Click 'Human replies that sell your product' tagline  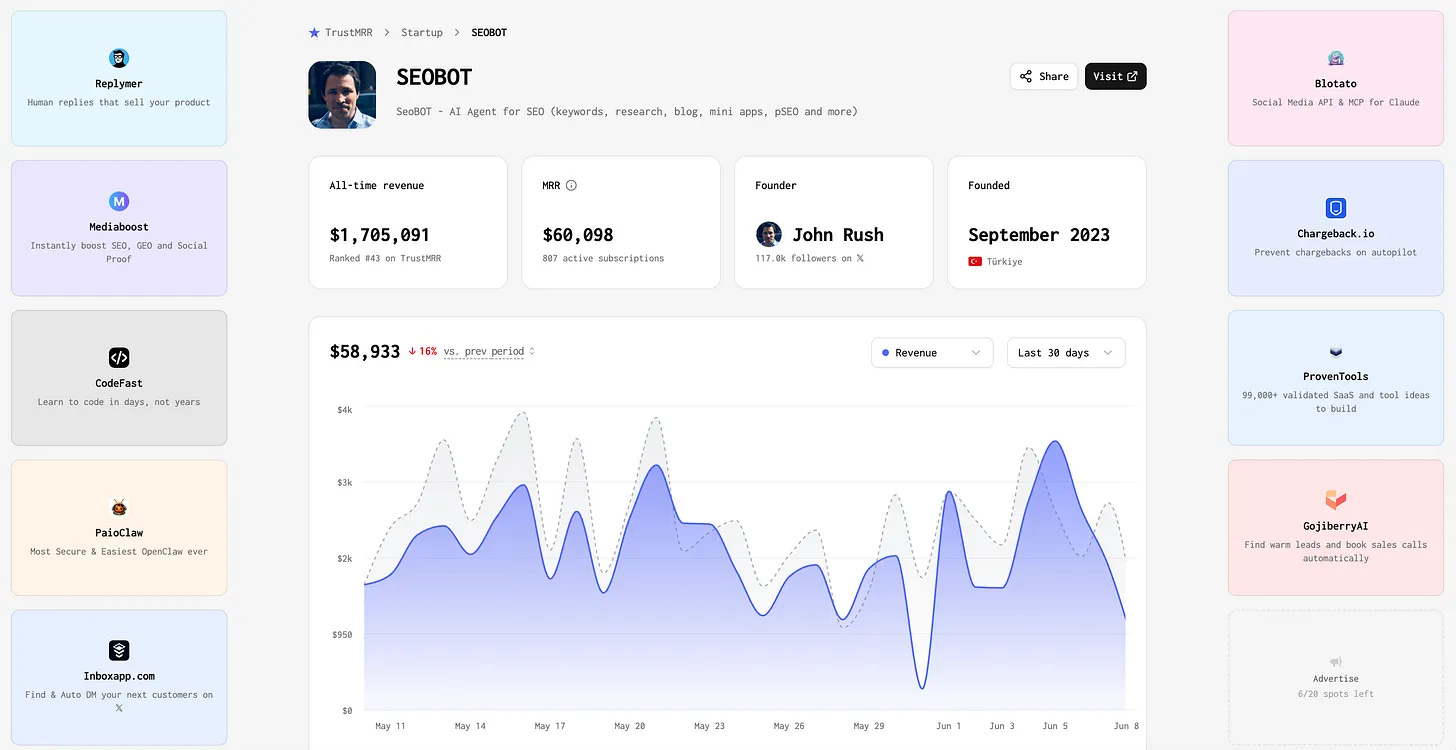coord(119,102)
